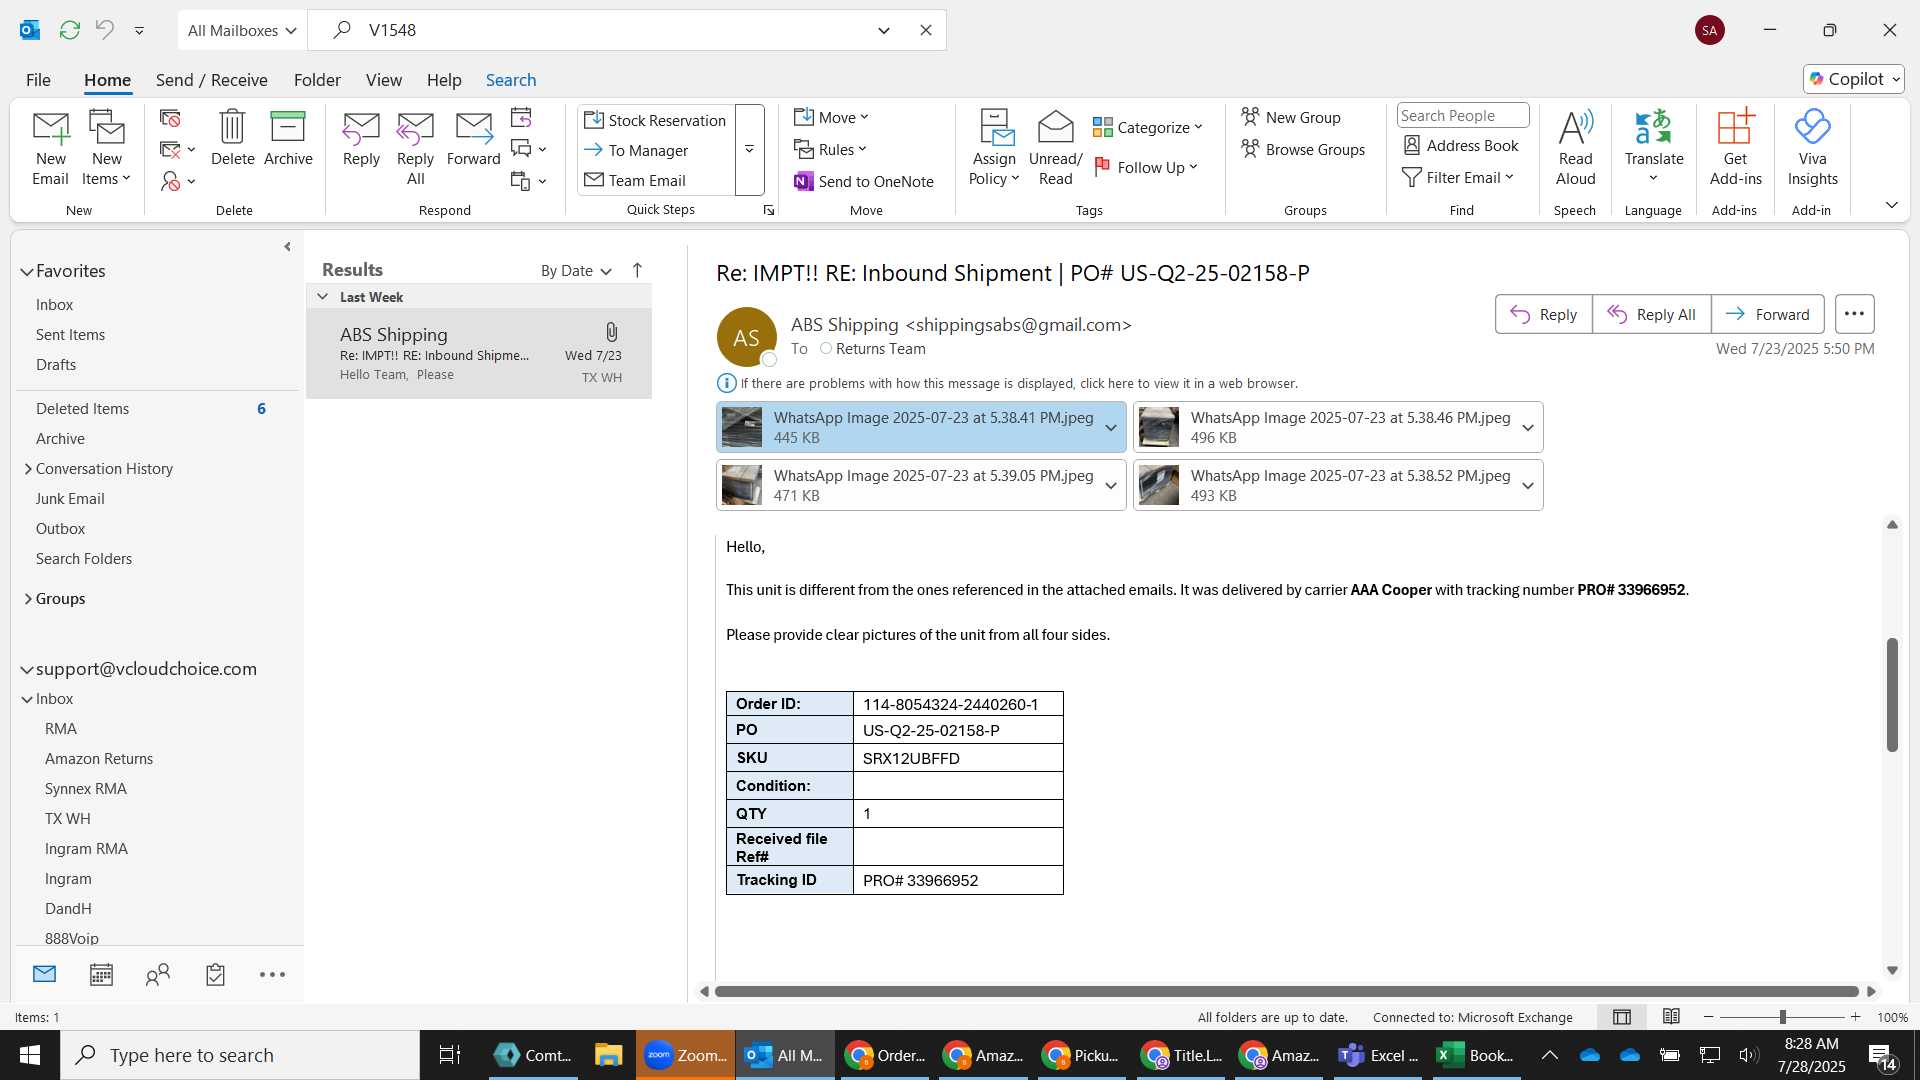Click Reply button in reading pane
1920x1080 pixels.
coord(1543,314)
